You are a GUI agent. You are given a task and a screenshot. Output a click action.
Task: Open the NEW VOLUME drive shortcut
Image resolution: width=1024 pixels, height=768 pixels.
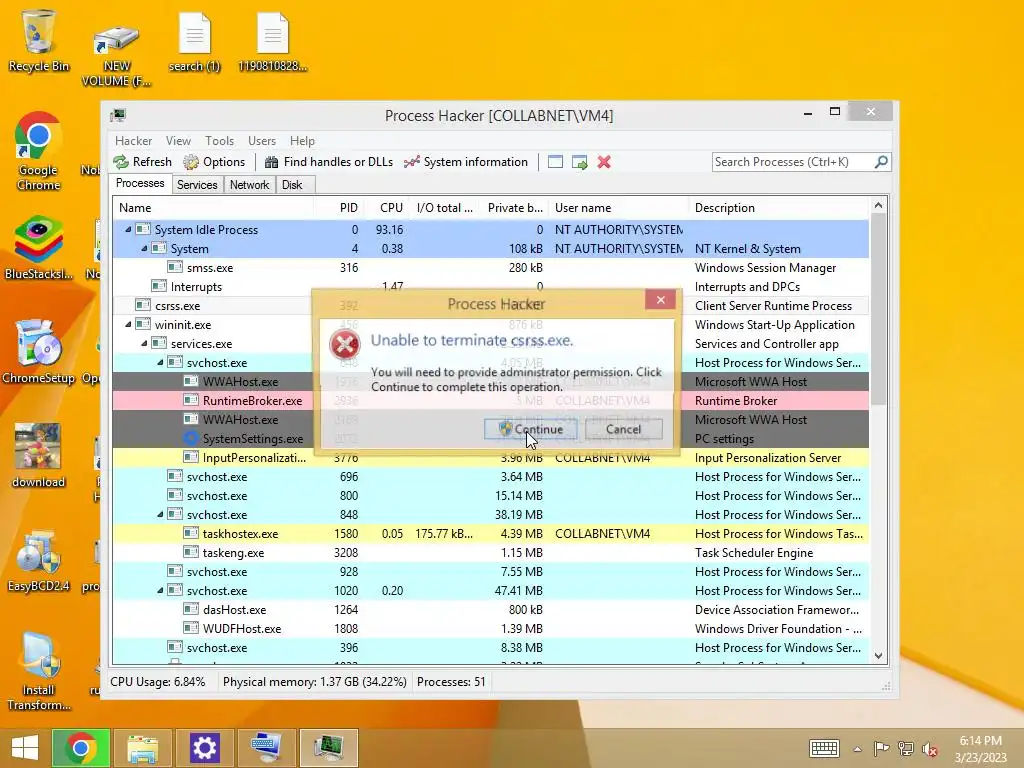click(x=116, y=56)
